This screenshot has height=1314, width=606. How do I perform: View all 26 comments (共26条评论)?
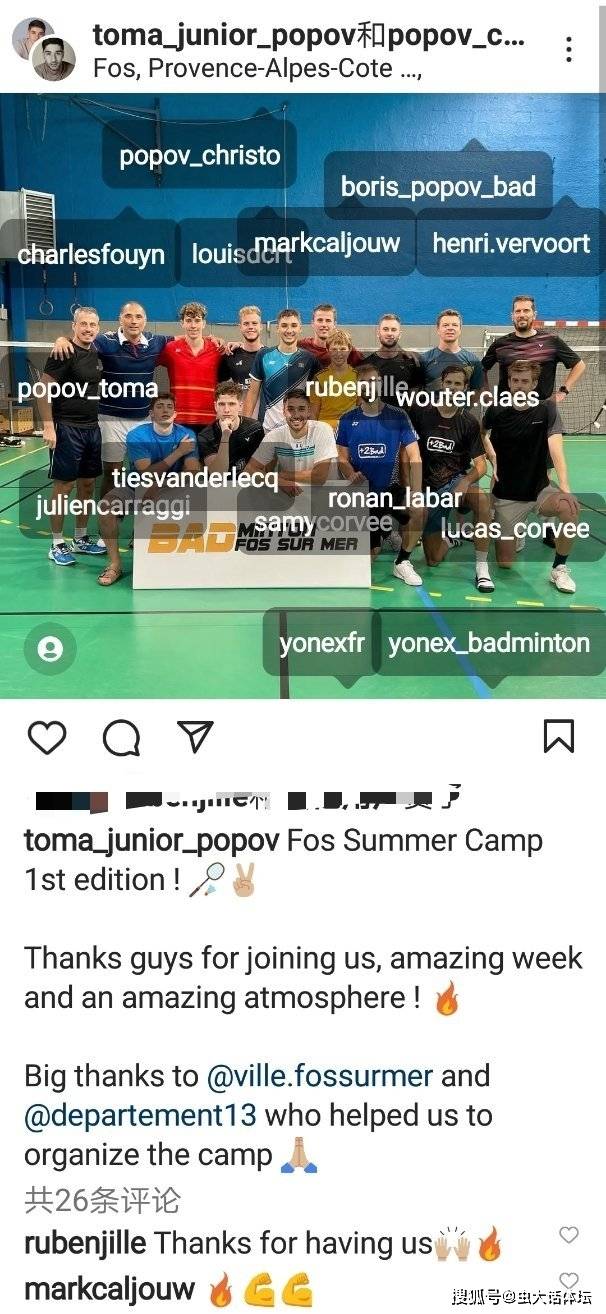[102, 1200]
